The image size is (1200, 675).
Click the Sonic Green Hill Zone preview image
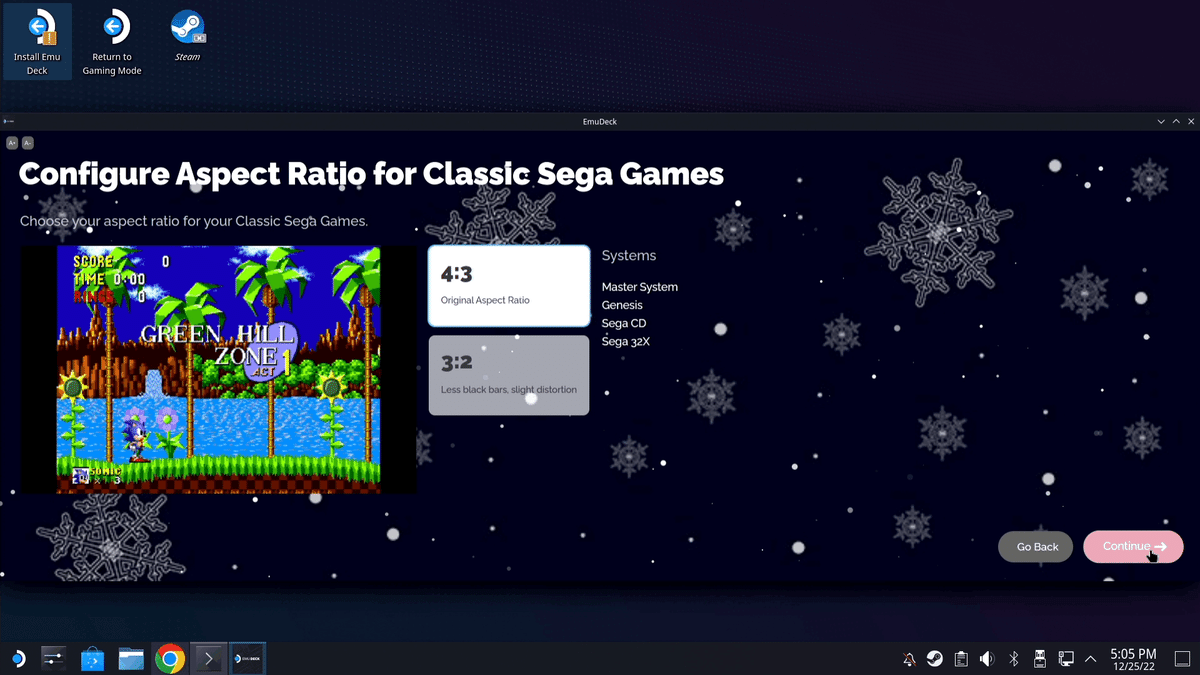219,369
